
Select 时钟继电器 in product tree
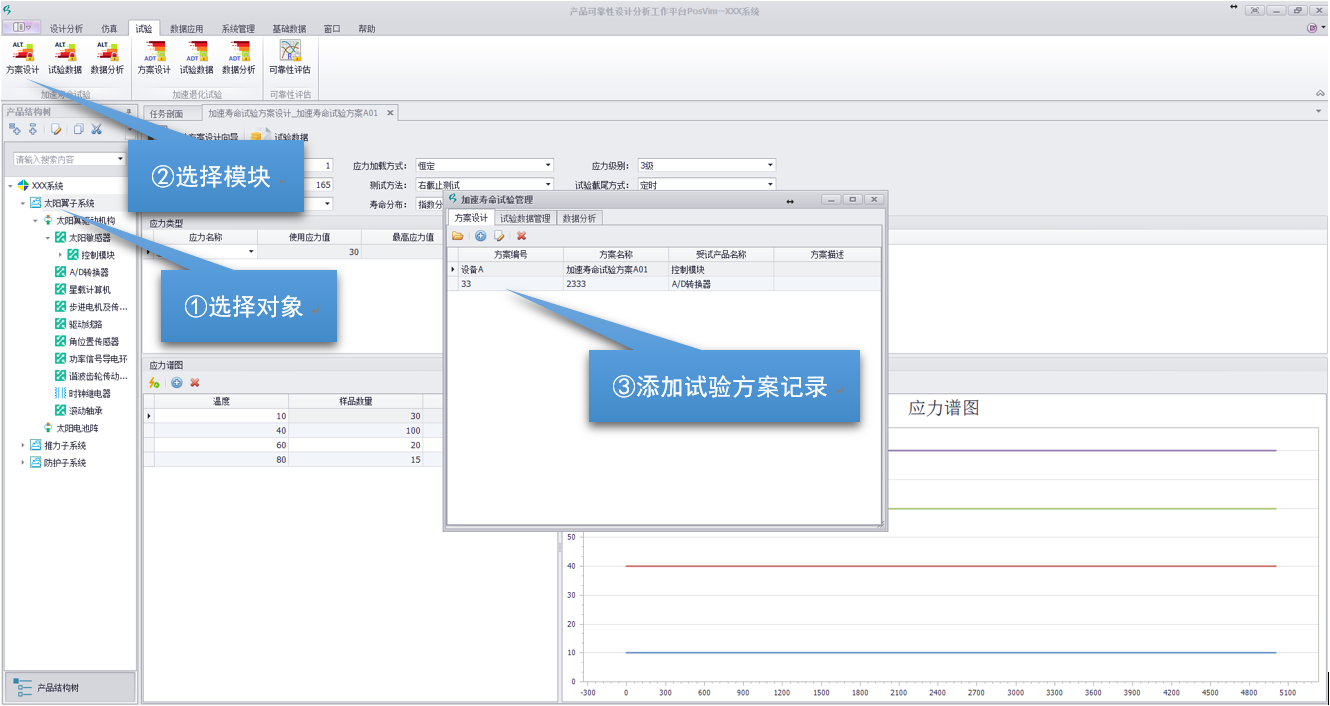[x=82, y=393]
